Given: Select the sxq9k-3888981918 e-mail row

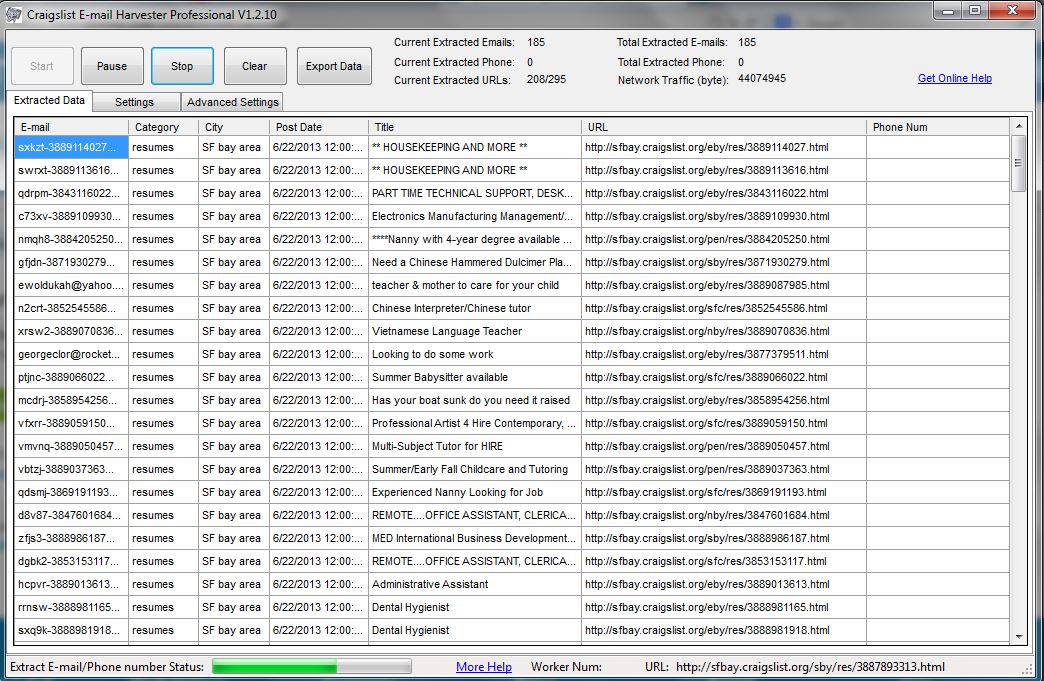Looking at the screenshot, I should coord(71,630).
